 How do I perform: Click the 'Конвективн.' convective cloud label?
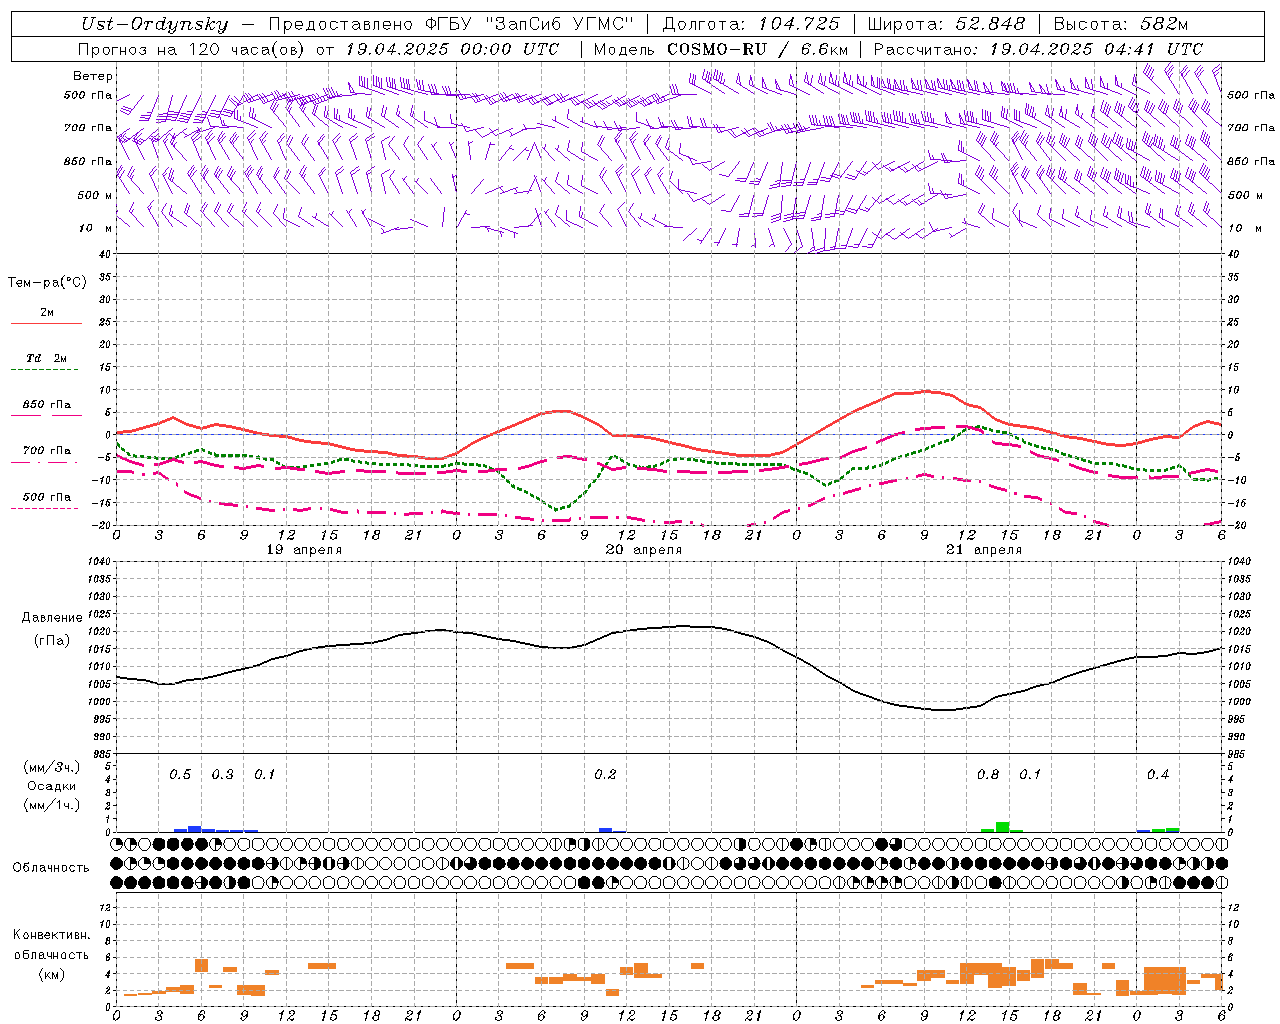pos(51,935)
